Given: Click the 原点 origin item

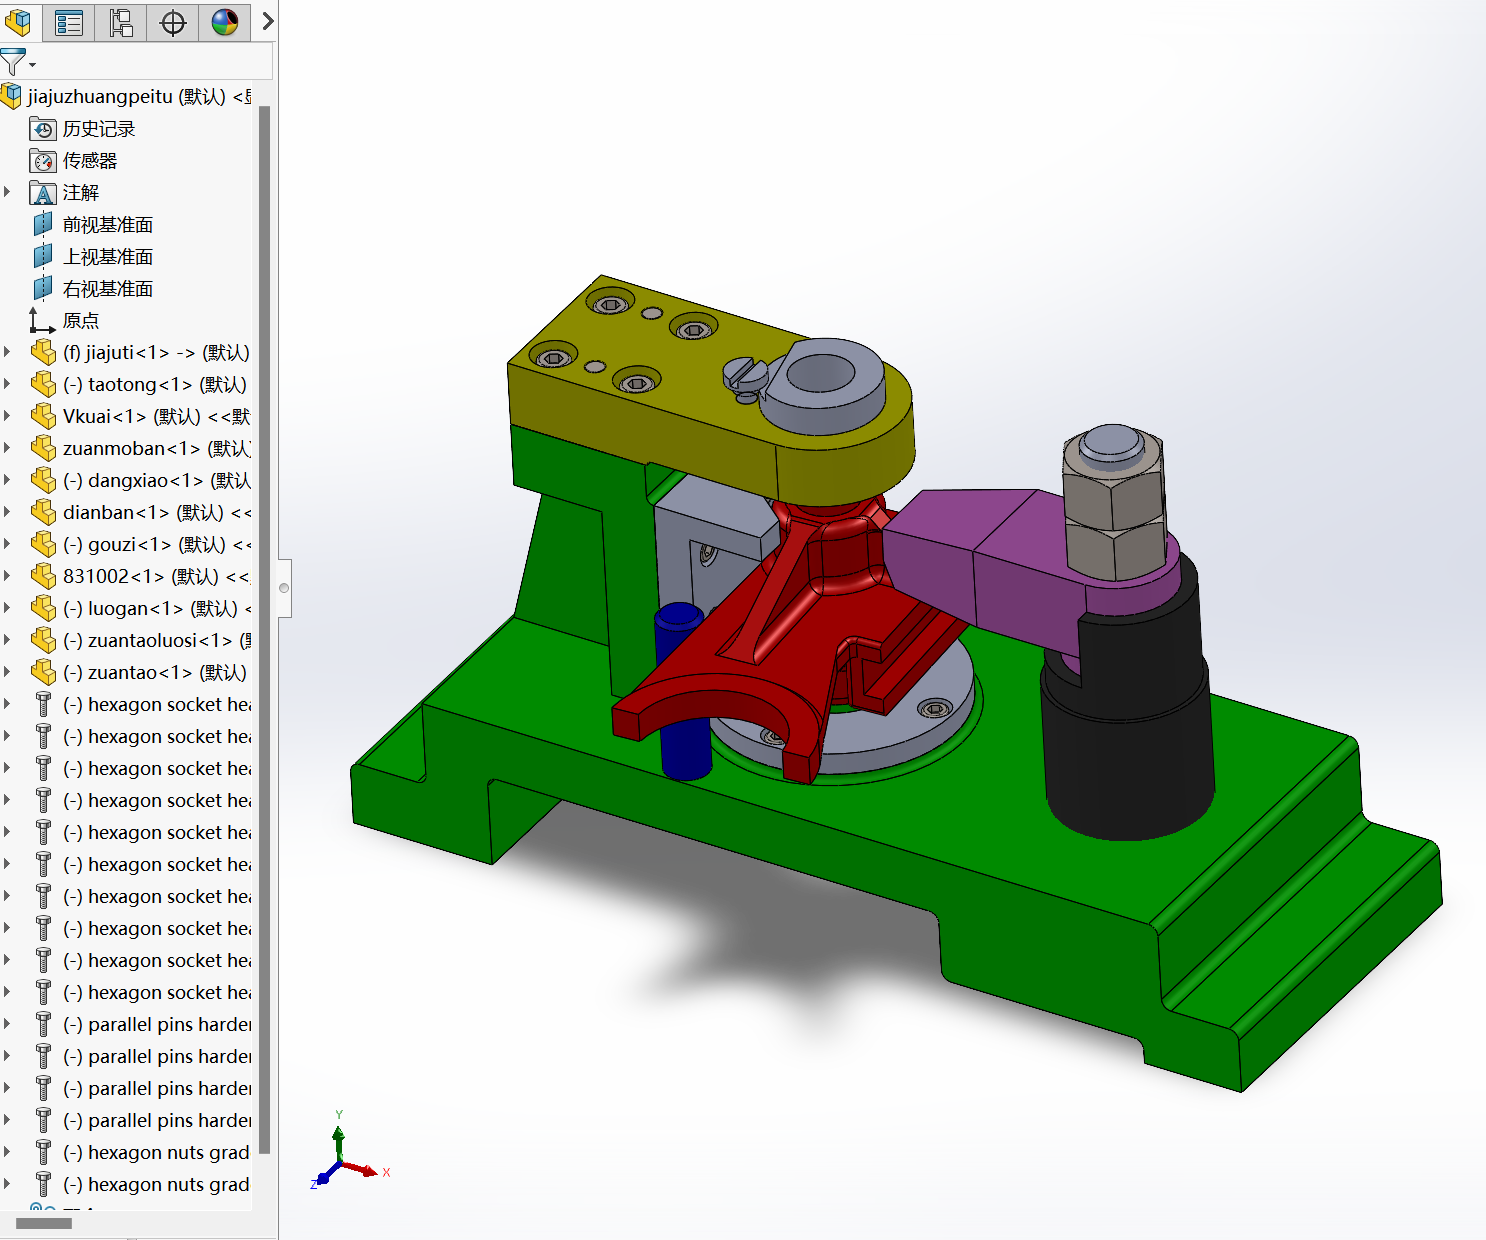Looking at the screenshot, I should pyautogui.click(x=80, y=321).
